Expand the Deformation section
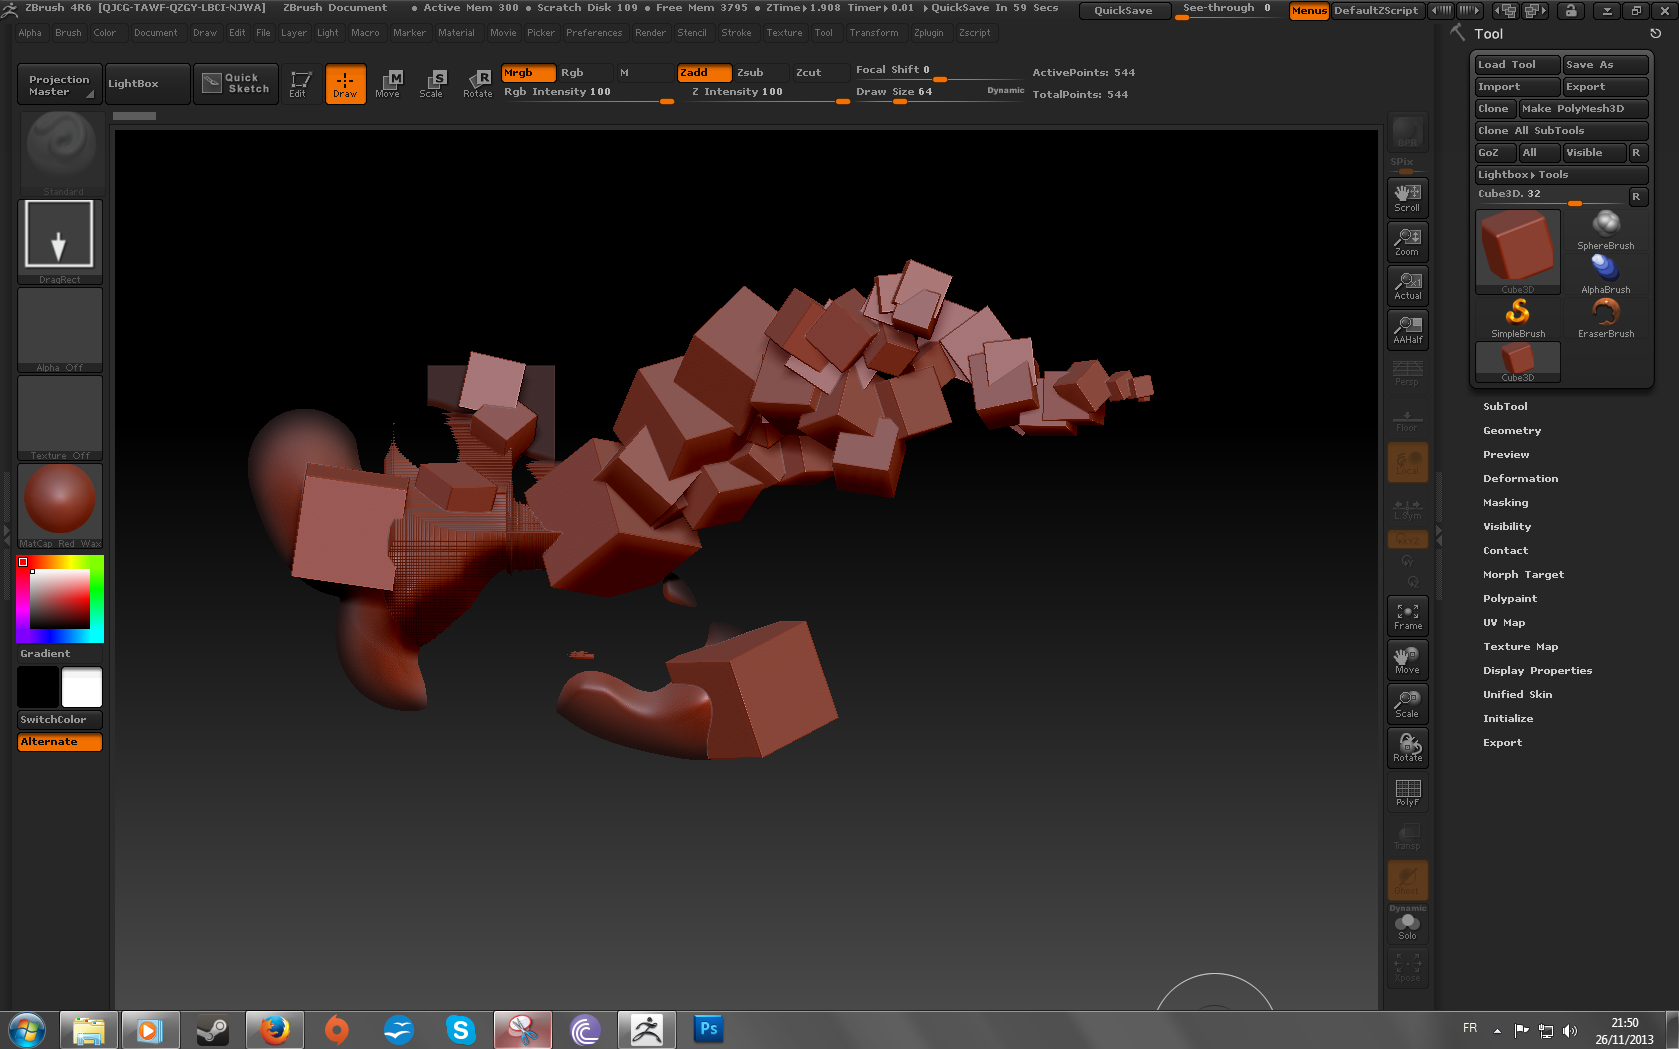This screenshot has height=1049, width=1679. click(x=1520, y=479)
